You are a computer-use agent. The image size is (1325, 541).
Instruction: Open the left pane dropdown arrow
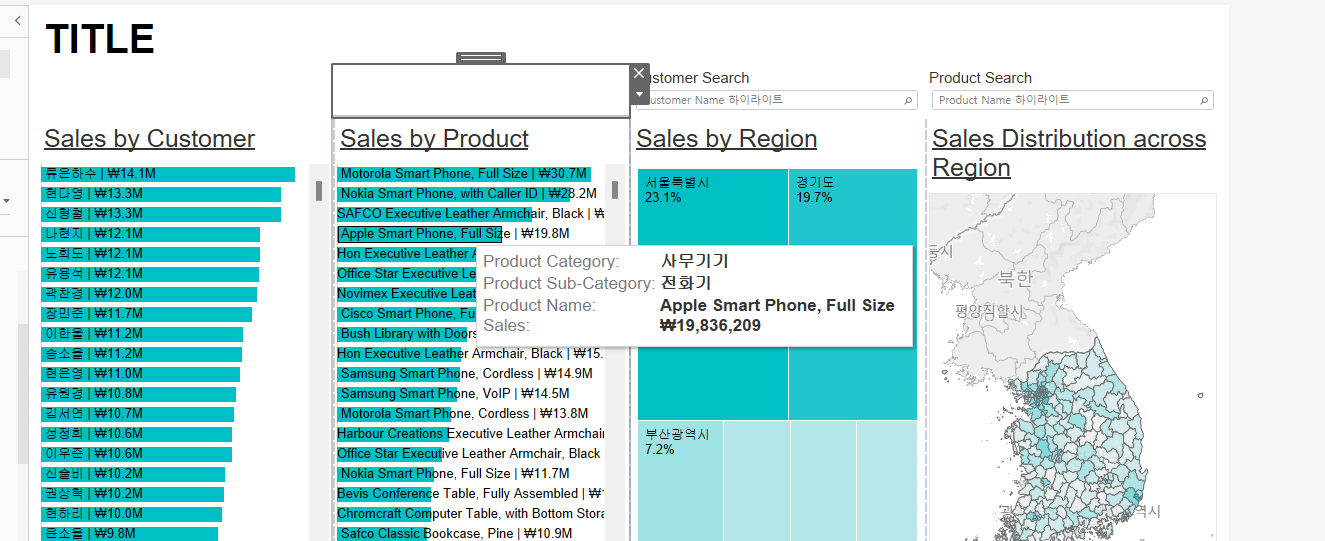(6, 201)
